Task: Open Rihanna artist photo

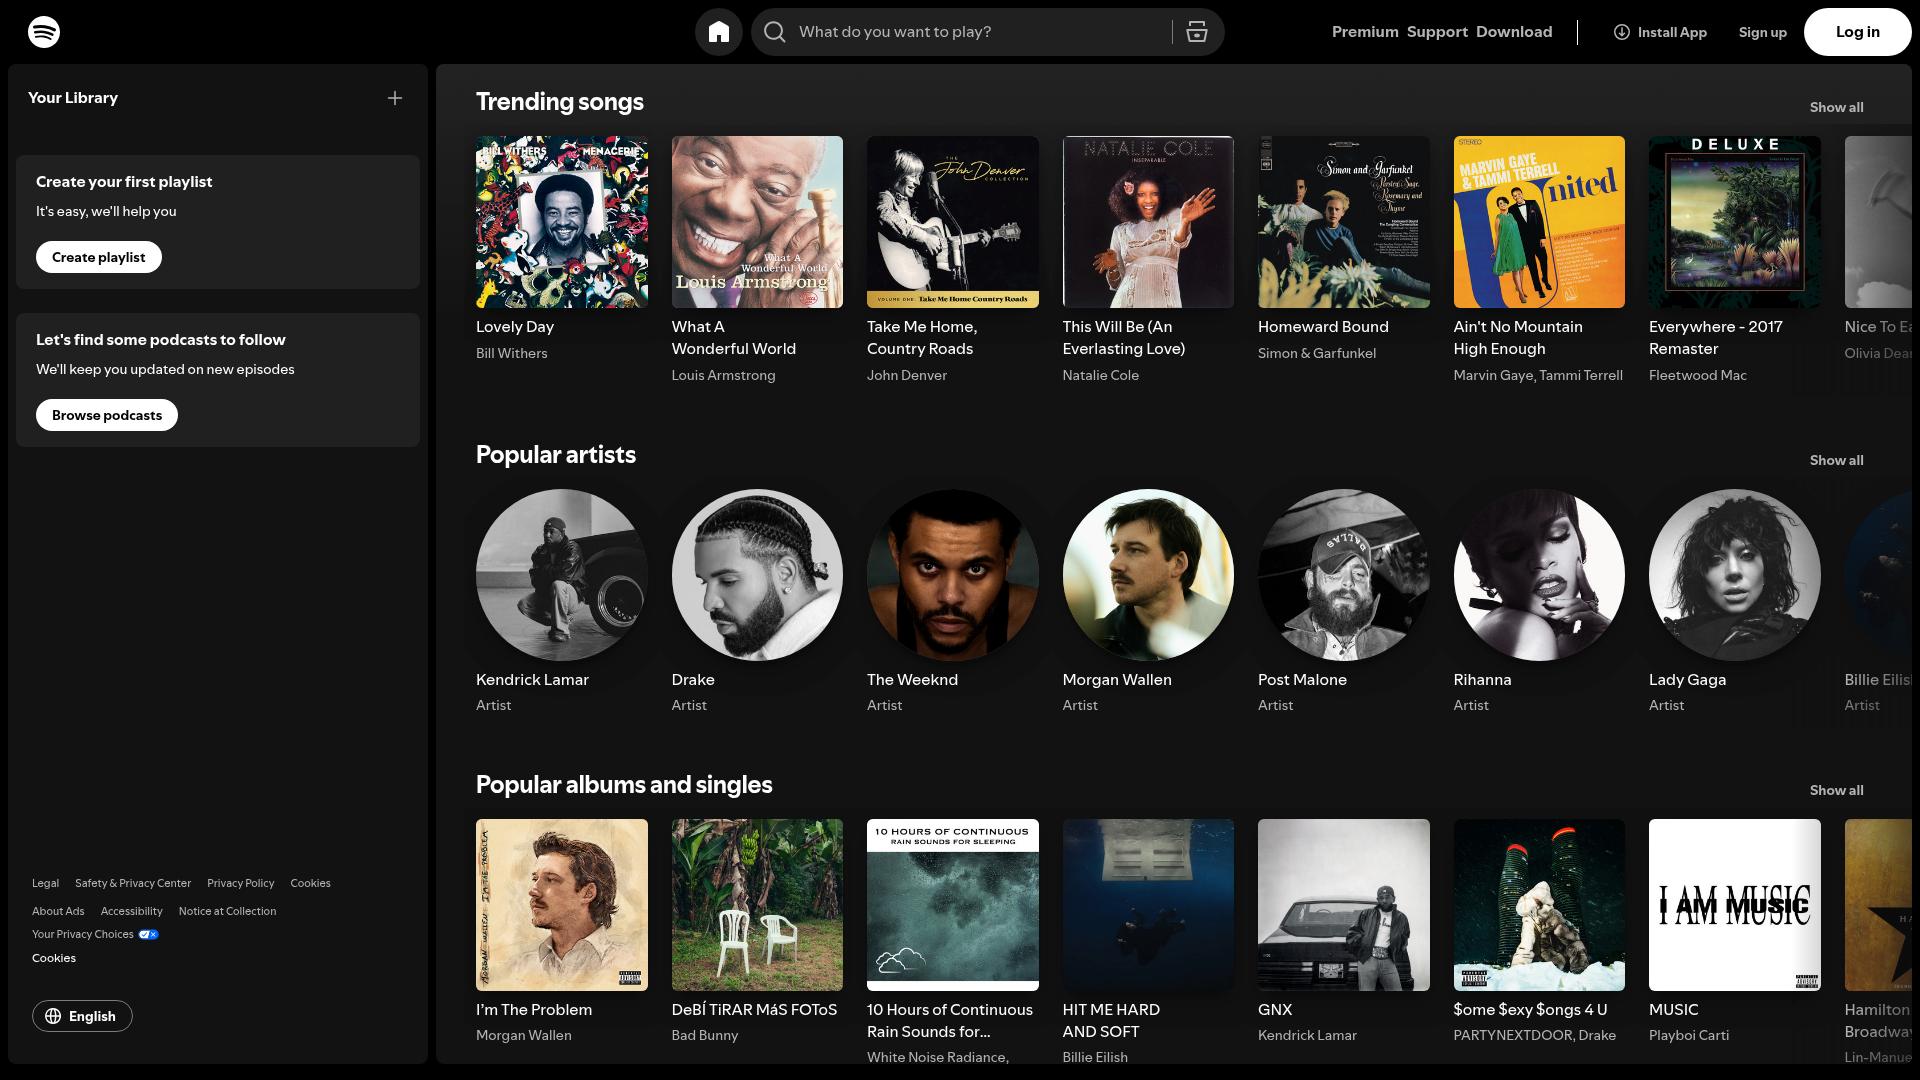Action: pyautogui.click(x=1539, y=575)
